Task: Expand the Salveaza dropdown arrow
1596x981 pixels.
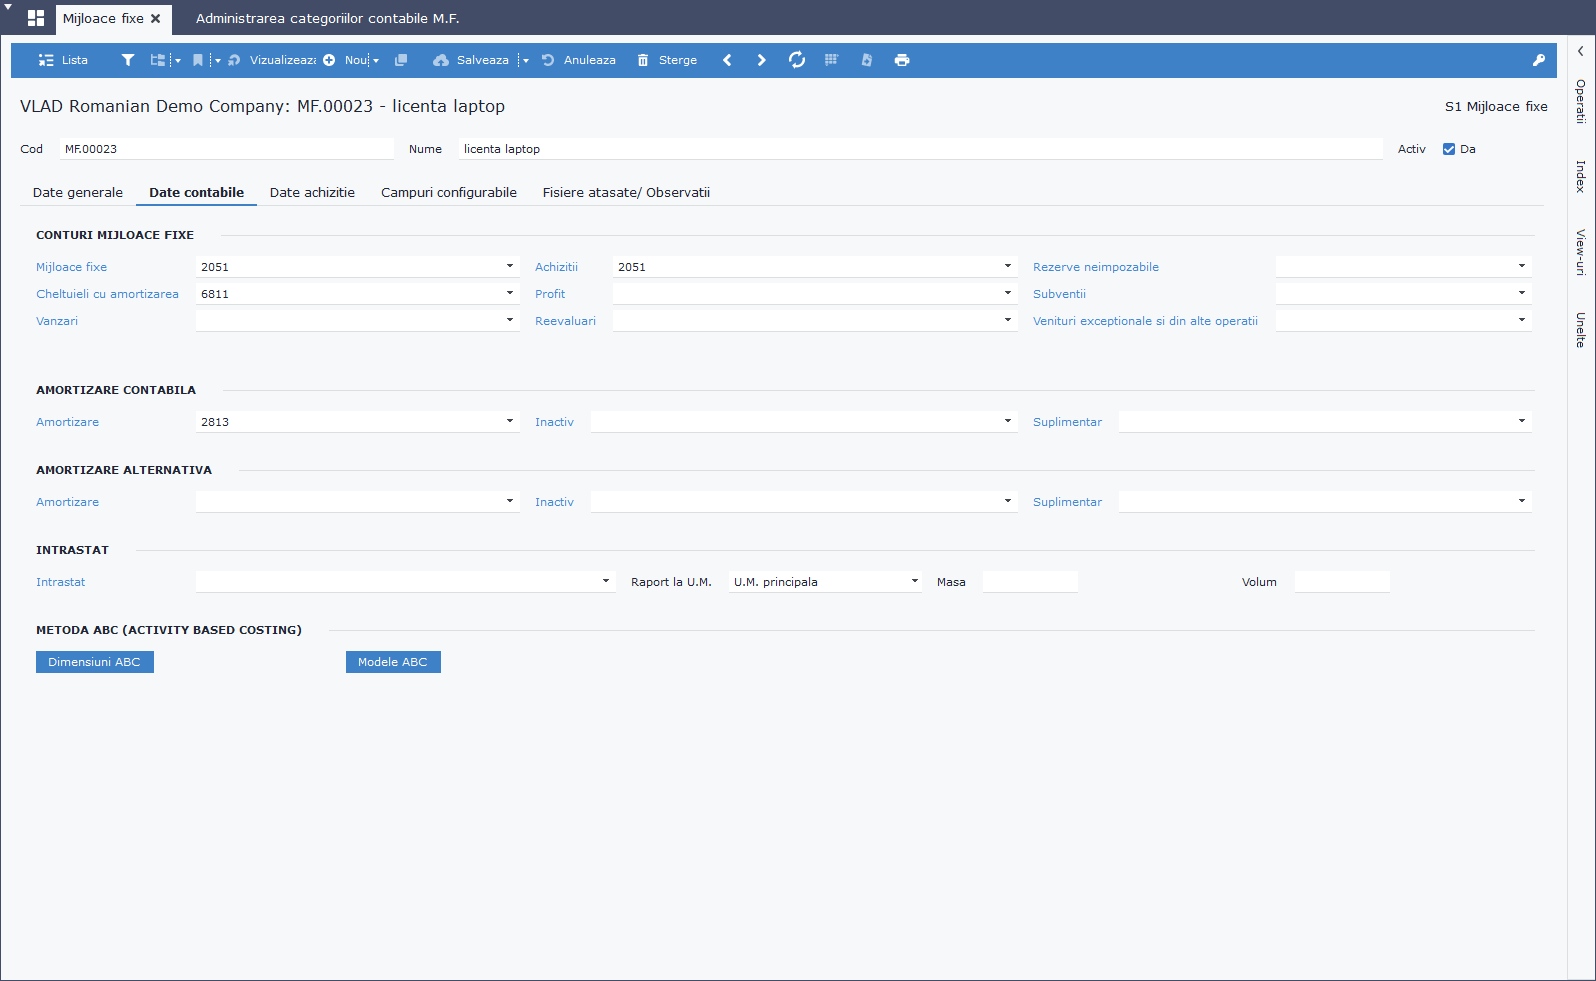Action: [525, 60]
